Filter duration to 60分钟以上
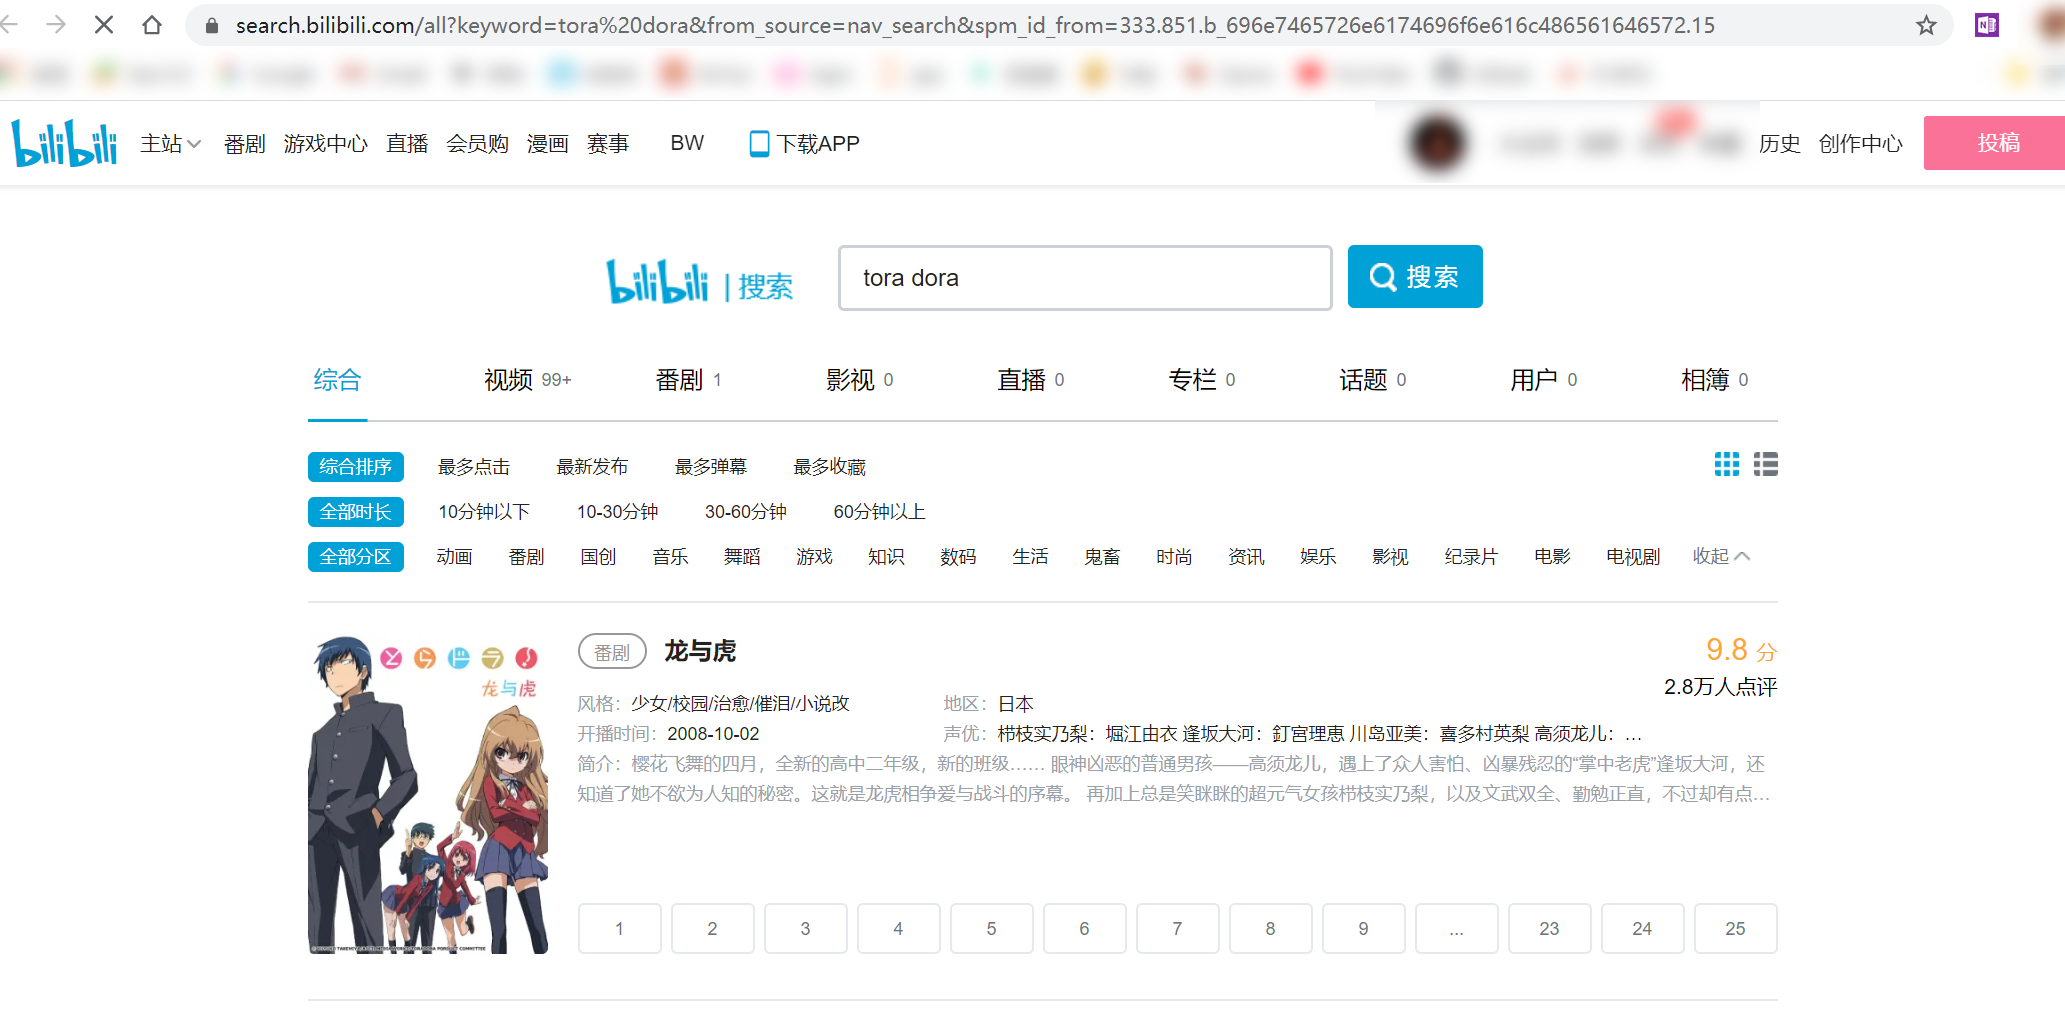This screenshot has height=1014, width=2065. (879, 512)
